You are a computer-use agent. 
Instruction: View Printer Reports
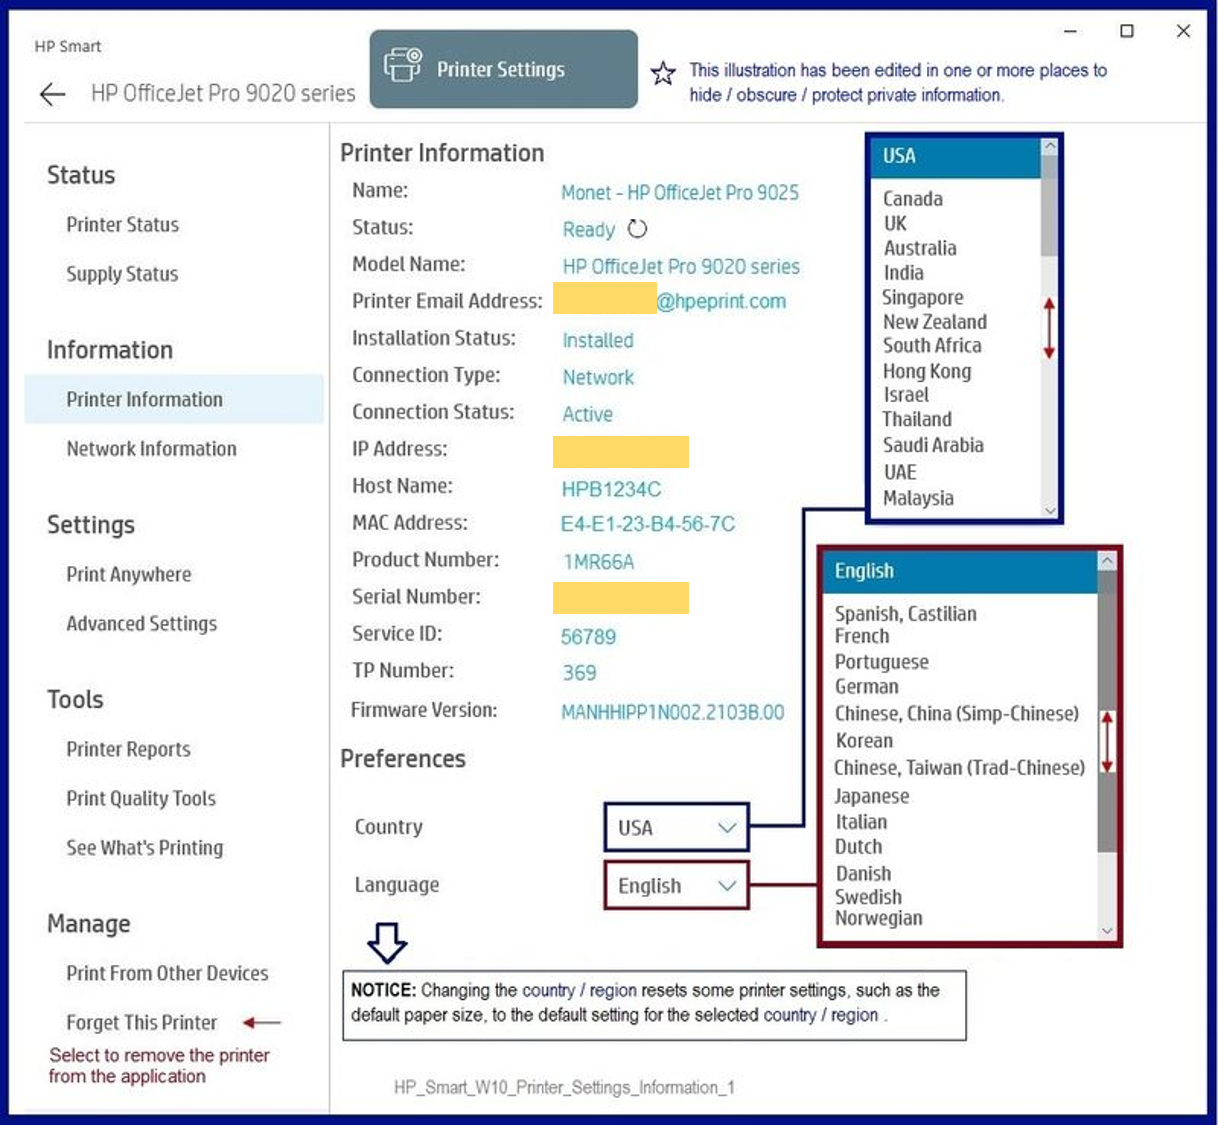click(128, 749)
